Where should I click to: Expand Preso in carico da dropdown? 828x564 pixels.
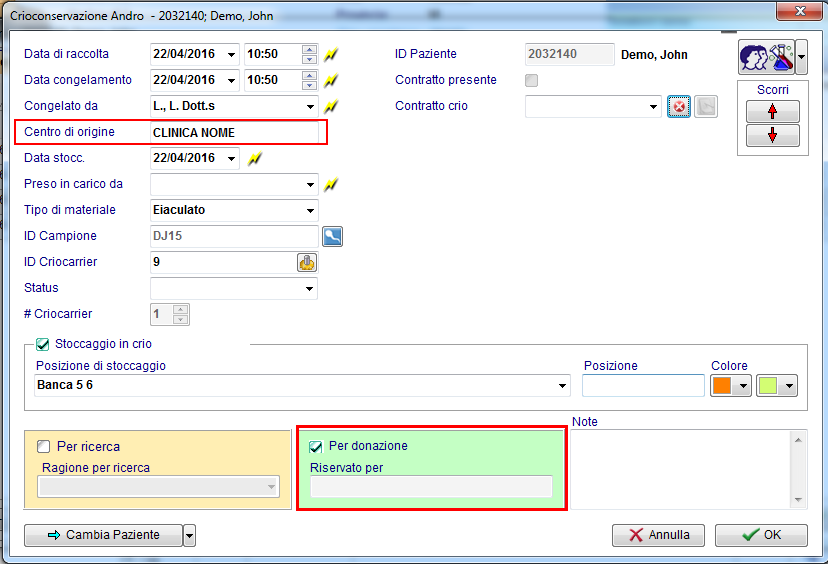[310, 184]
